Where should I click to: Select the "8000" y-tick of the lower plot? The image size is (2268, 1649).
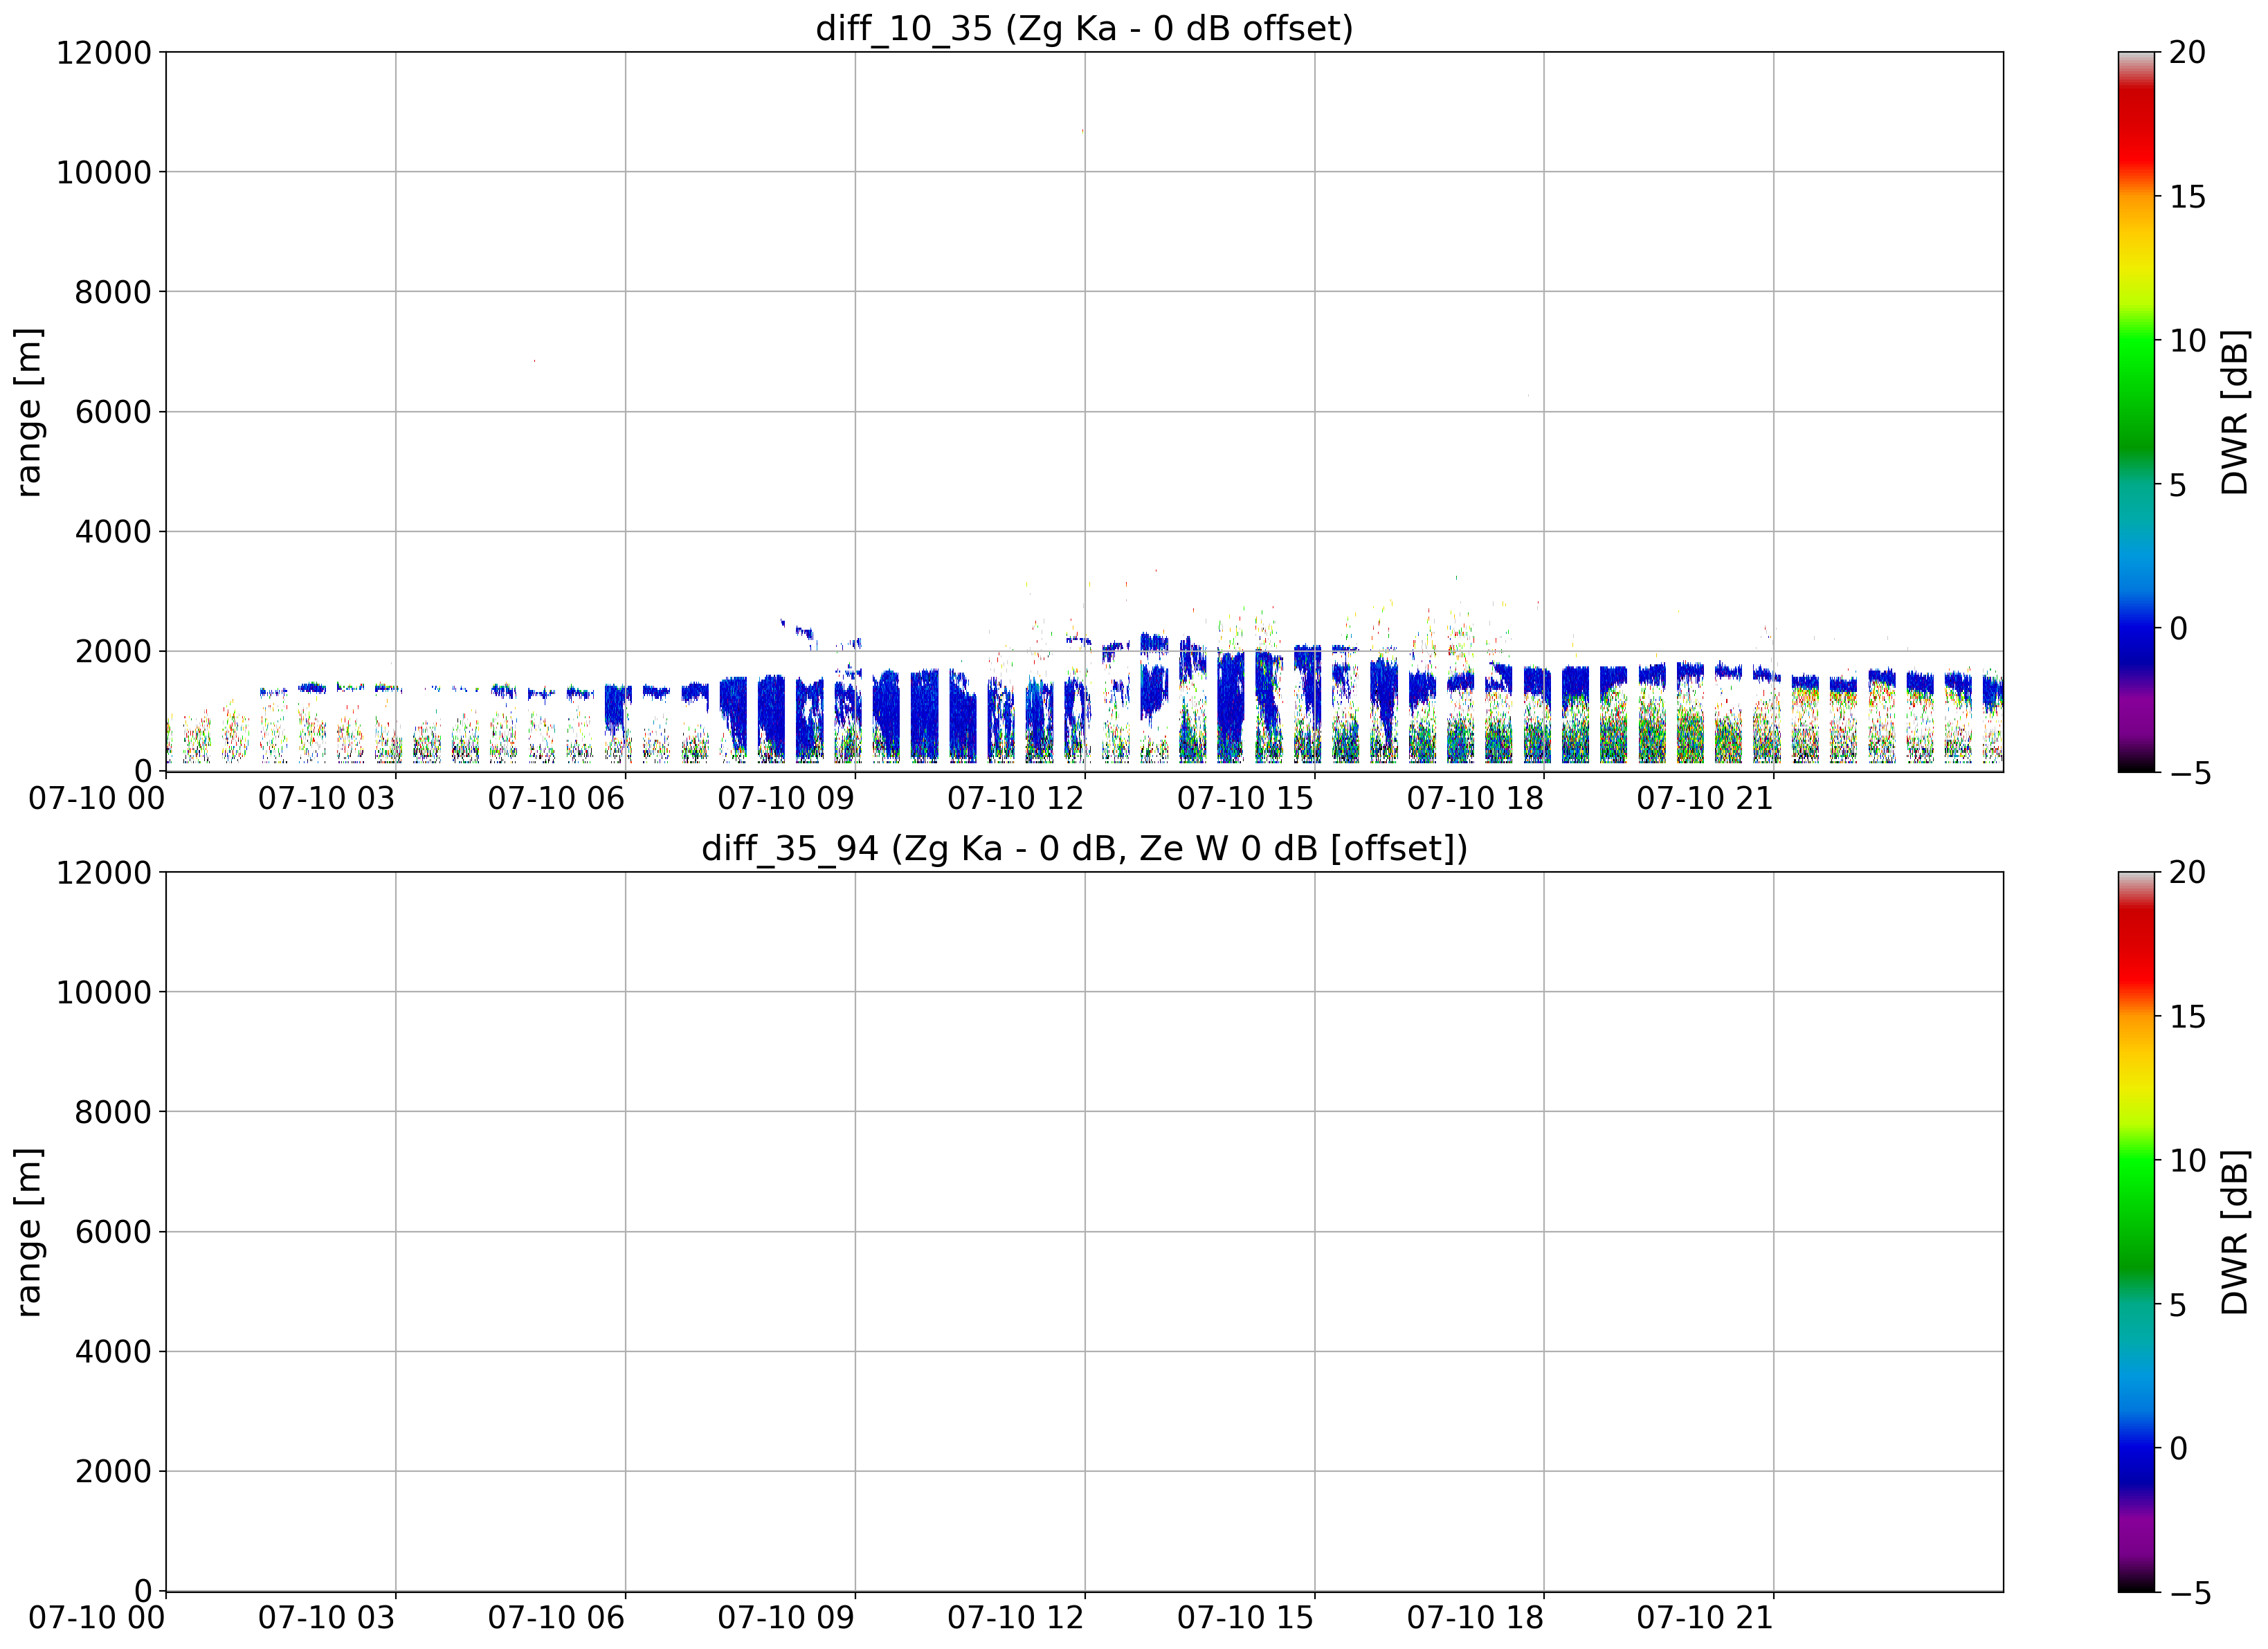coord(113,1112)
